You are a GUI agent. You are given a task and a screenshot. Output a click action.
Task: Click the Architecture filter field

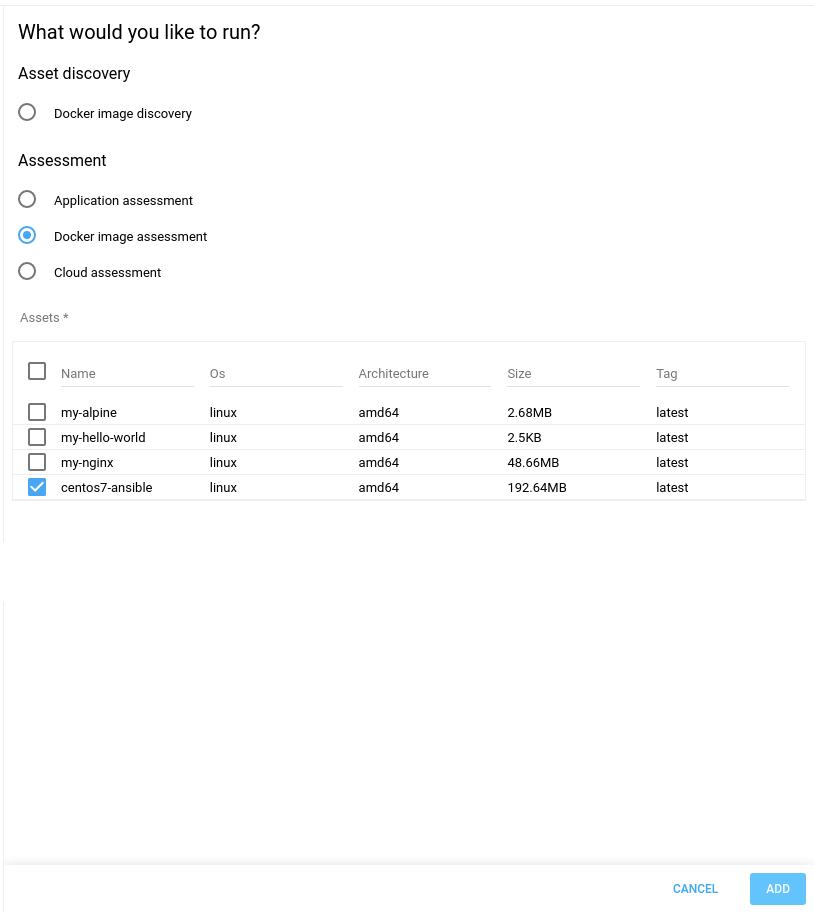425,374
